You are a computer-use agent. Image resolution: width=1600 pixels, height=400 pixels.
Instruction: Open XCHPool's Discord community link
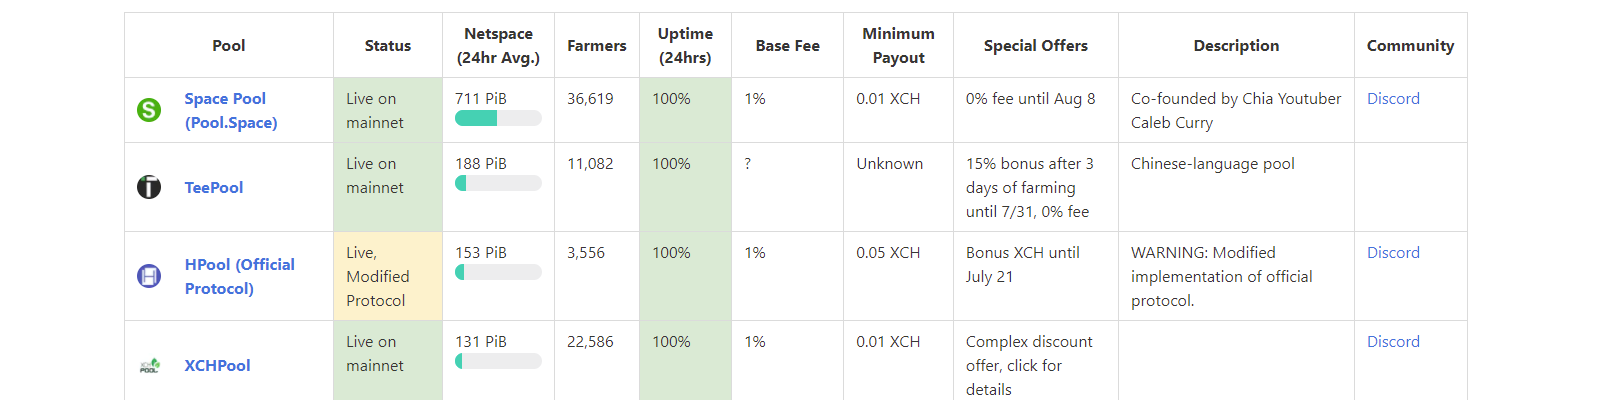click(1393, 342)
